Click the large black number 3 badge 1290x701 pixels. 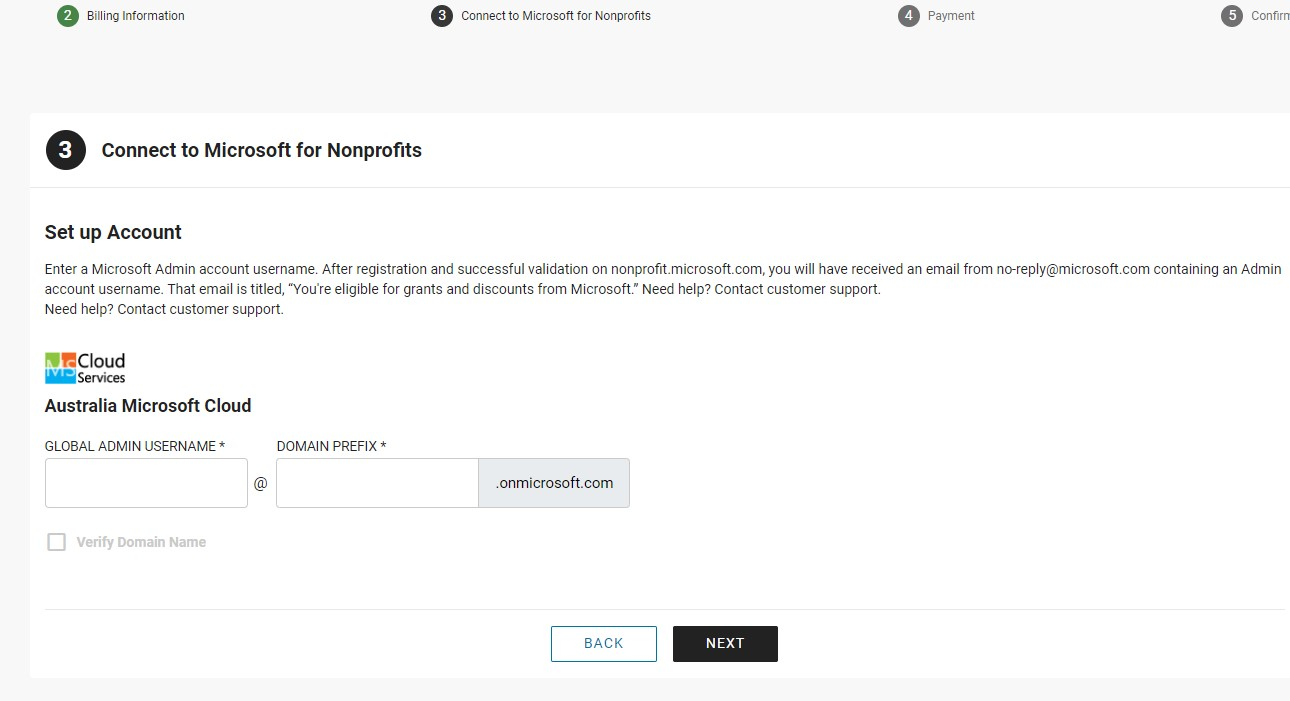[x=66, y=150]
